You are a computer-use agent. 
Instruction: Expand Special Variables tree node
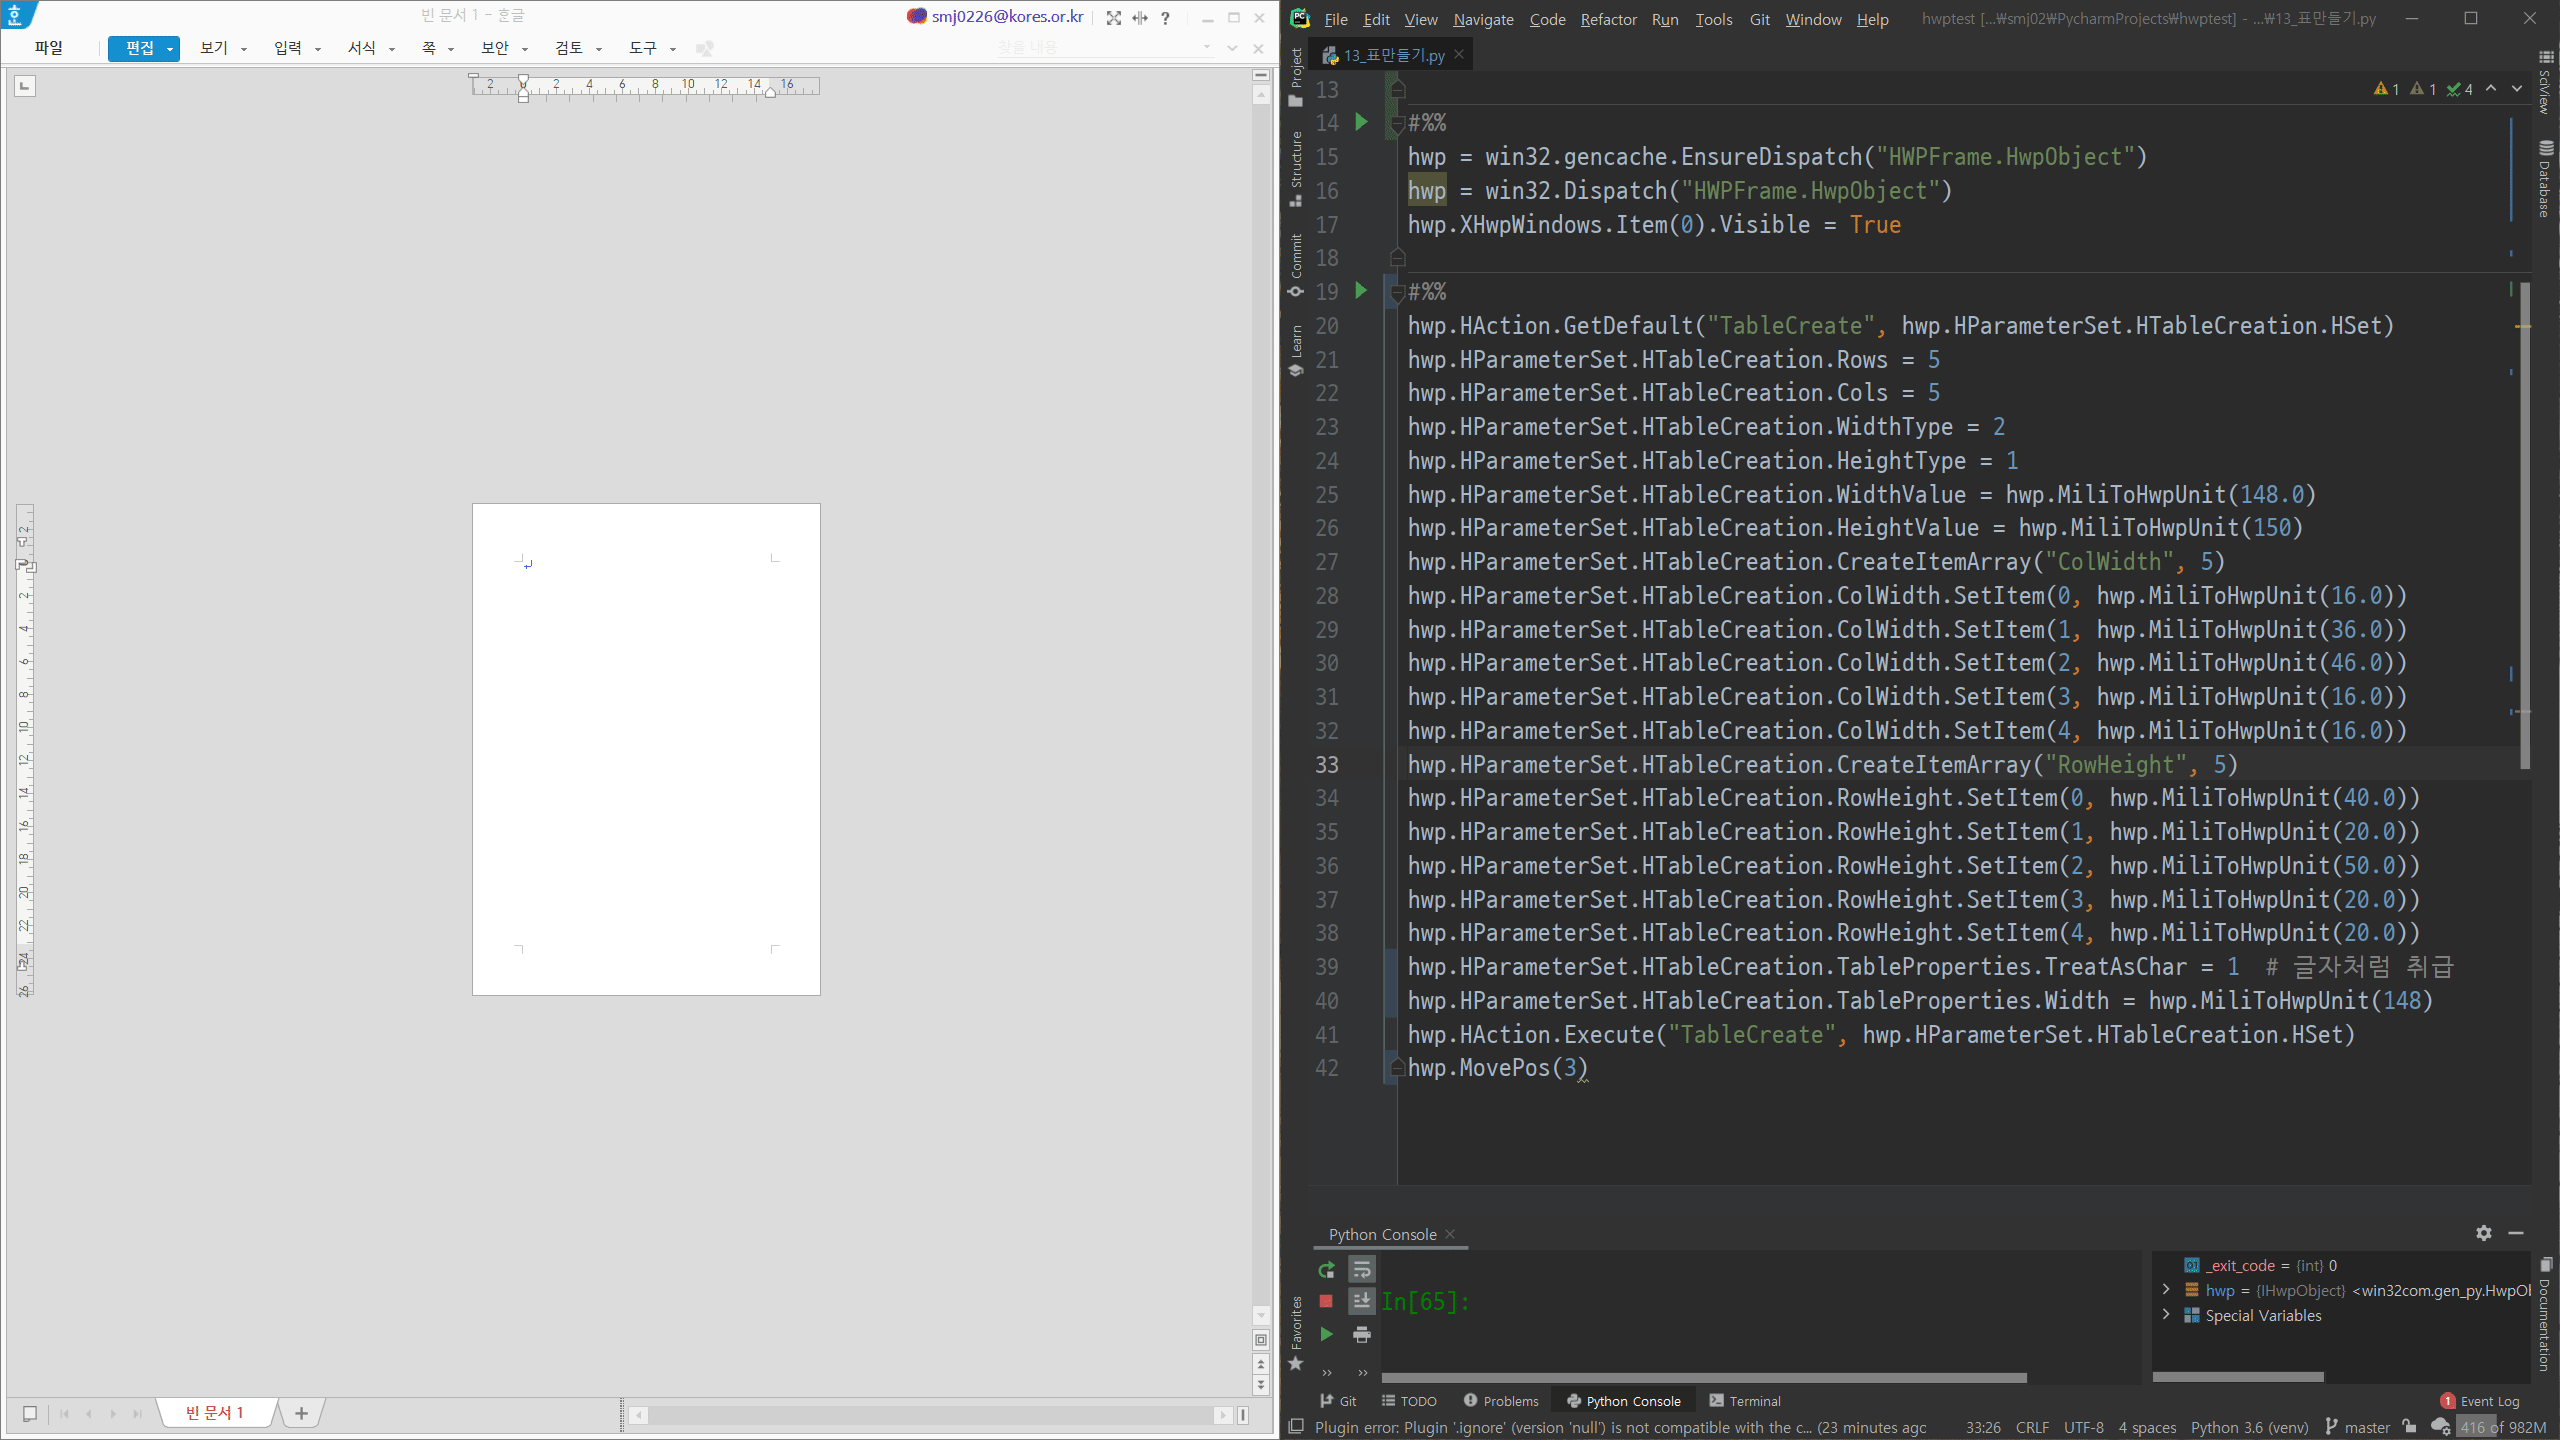pyautogui.click(x=2166, y=1315)
